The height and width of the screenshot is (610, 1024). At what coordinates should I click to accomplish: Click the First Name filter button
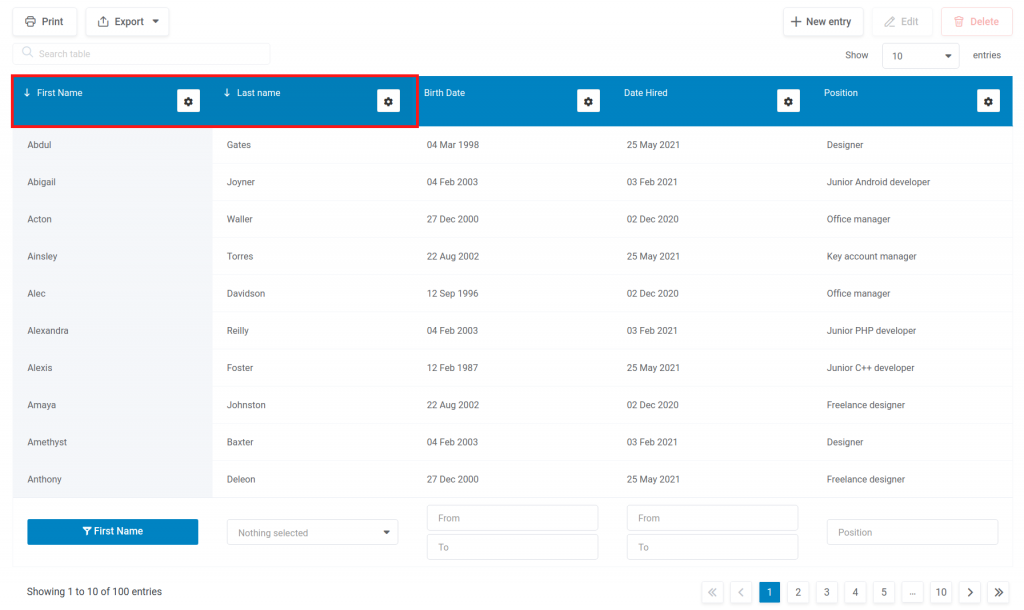click(x=112, y=531)
